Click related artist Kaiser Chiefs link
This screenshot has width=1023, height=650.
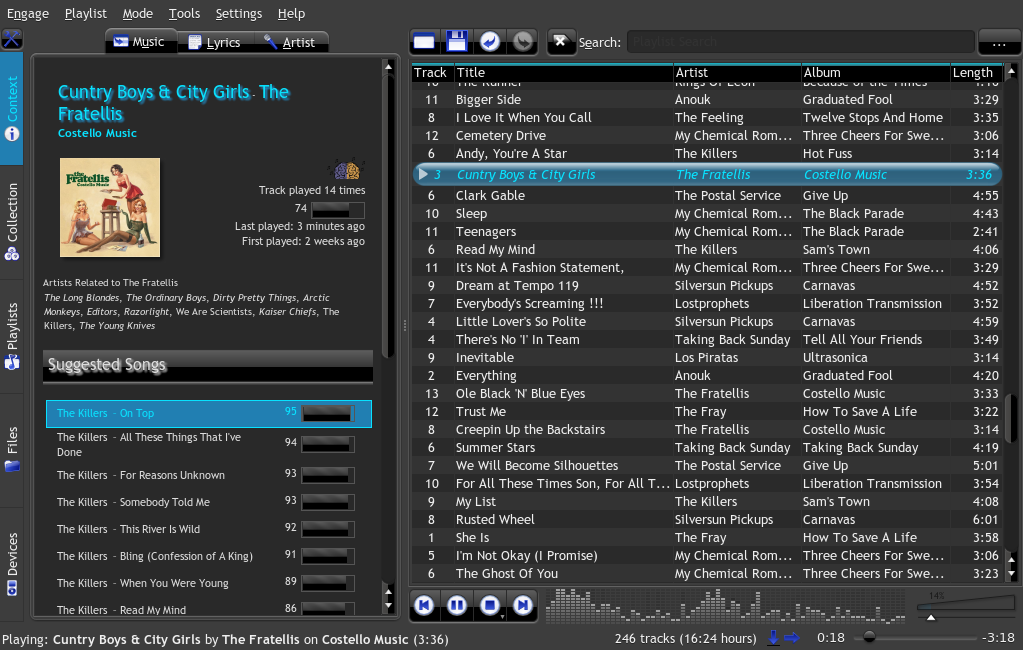click(288, 312)
